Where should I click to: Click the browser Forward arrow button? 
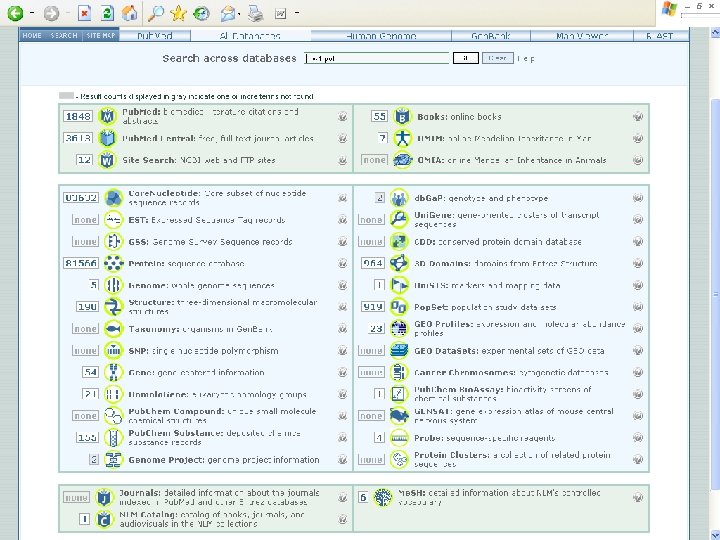(x=51, y=13)
